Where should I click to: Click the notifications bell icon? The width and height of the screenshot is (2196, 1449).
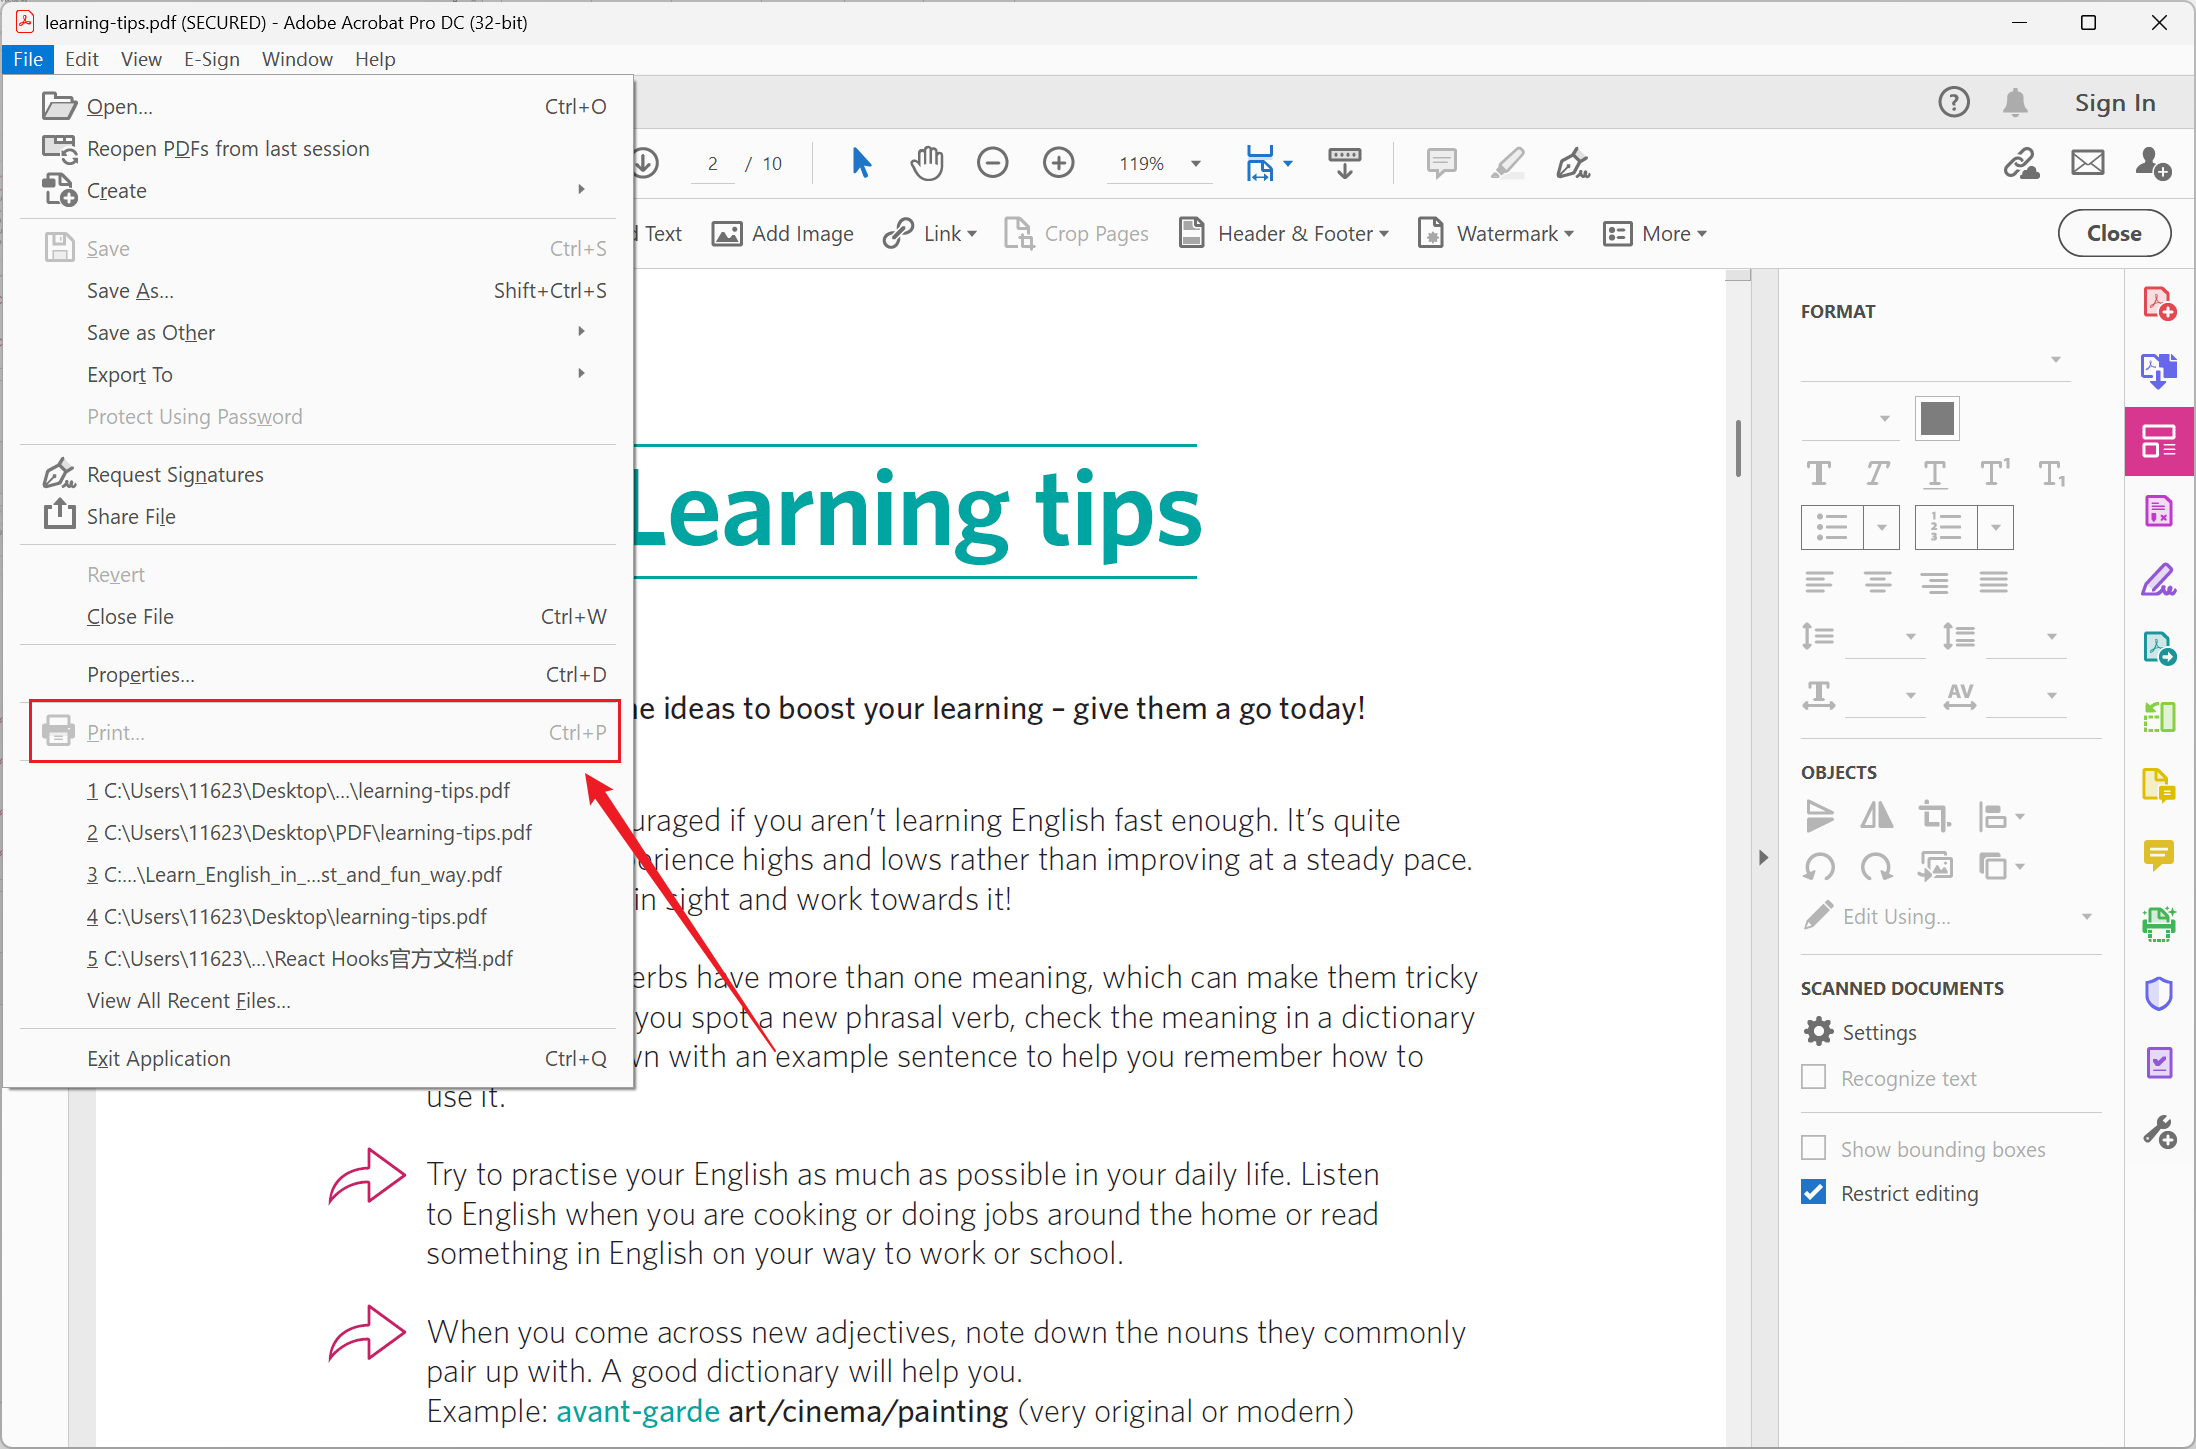coord(2015,102)
